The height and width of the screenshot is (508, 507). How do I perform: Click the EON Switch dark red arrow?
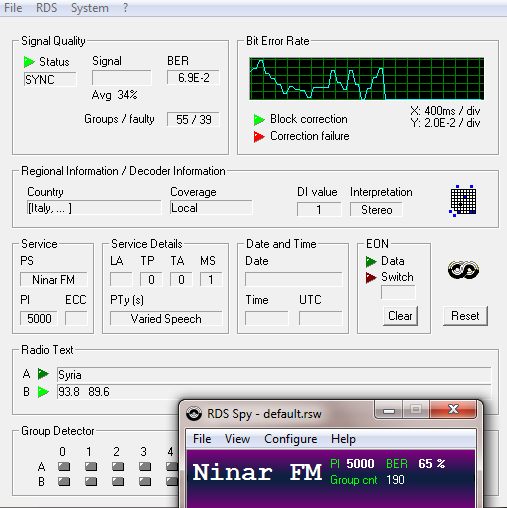(x=371, y=277)
